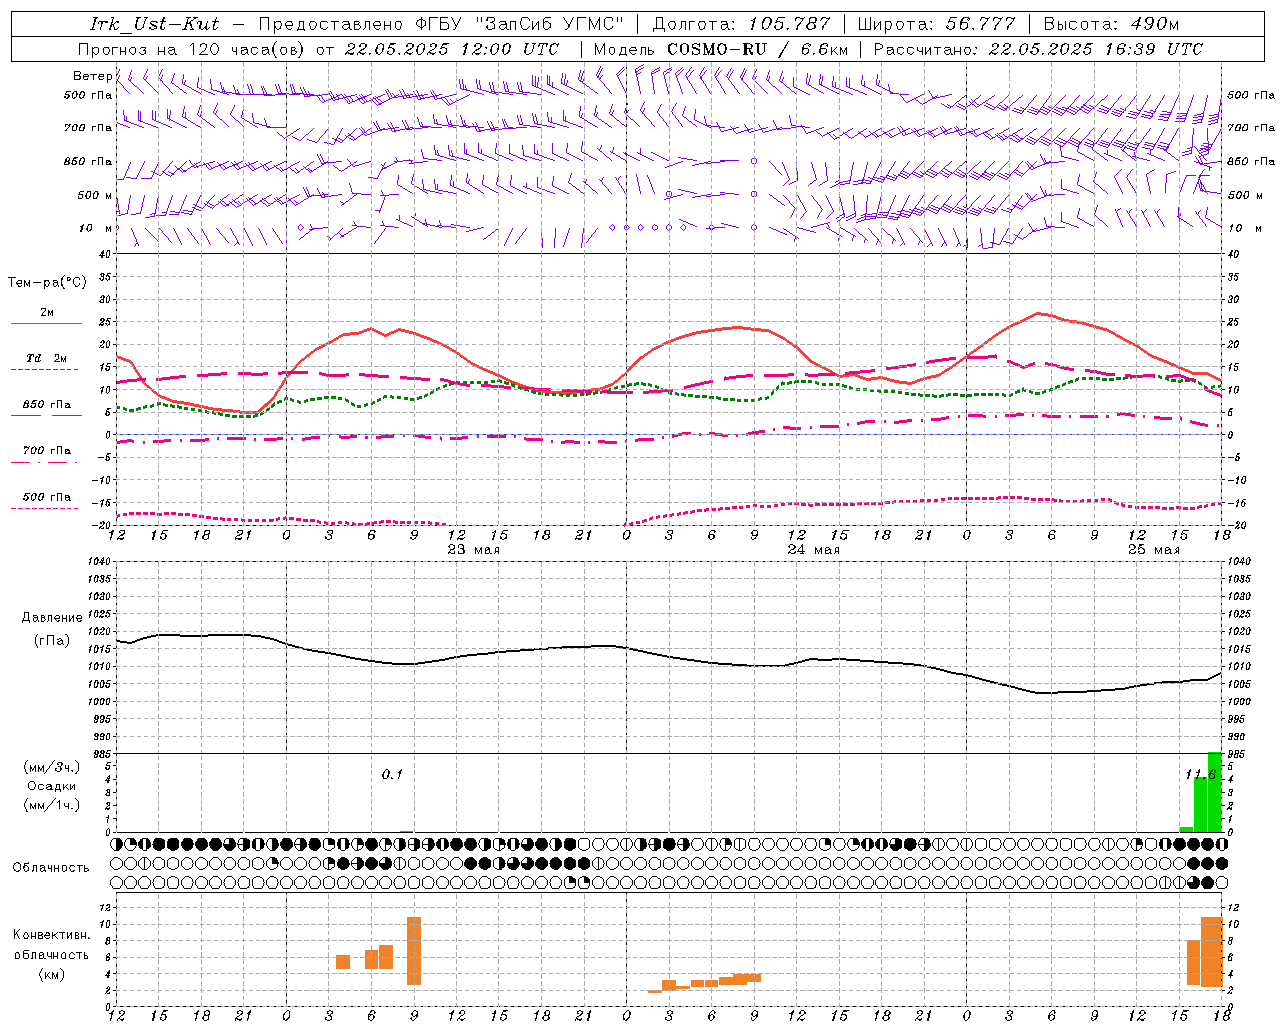Click the '(мм/3ч.)' unit label
Image resolution: width=1280 pixels, height=1024 pixels.
(x=51, y=768)
